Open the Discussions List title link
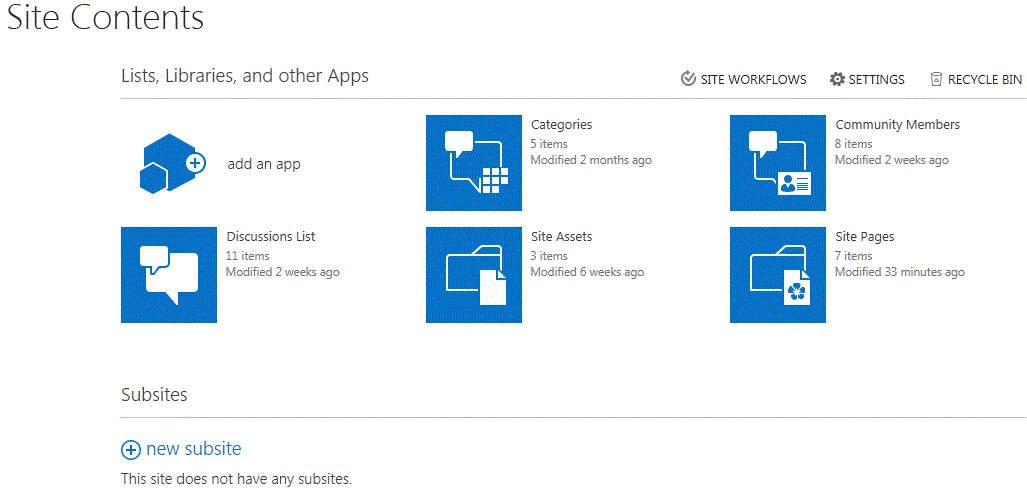1027x498 pixels. coord(270,237)
